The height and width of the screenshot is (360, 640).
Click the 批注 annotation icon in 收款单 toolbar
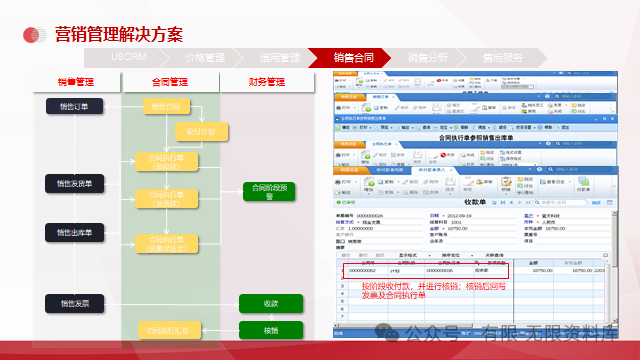point(520,179)
